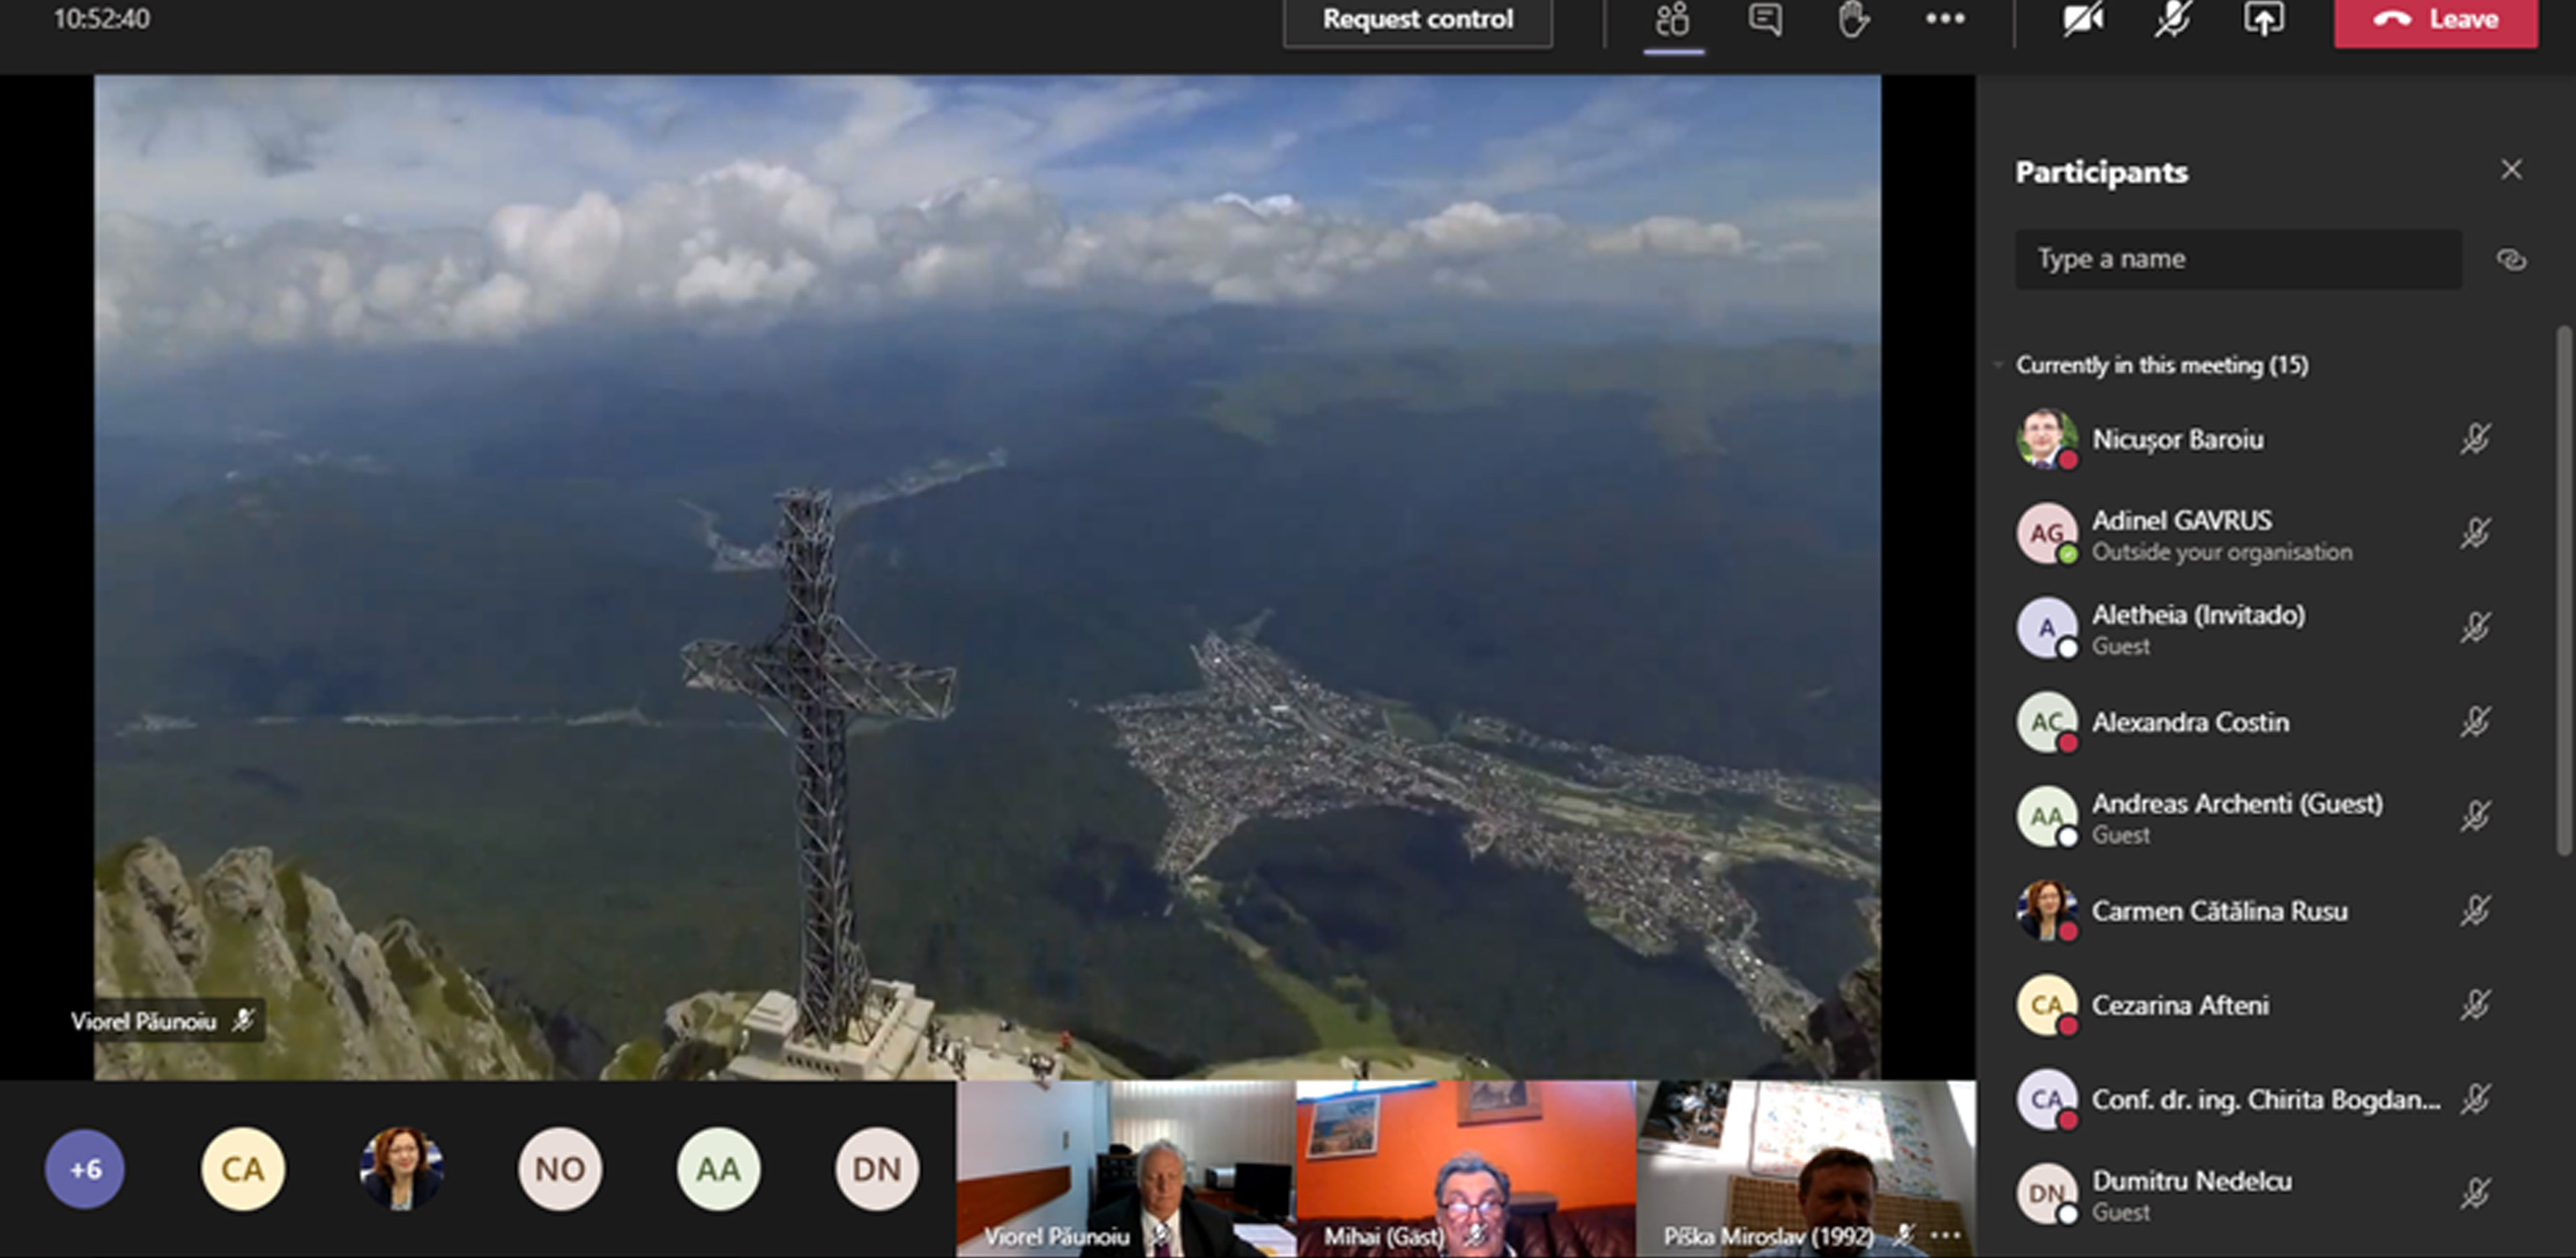Open the meeting chat icon
Screen dimensions: 2576x1258
(1765, 20)
